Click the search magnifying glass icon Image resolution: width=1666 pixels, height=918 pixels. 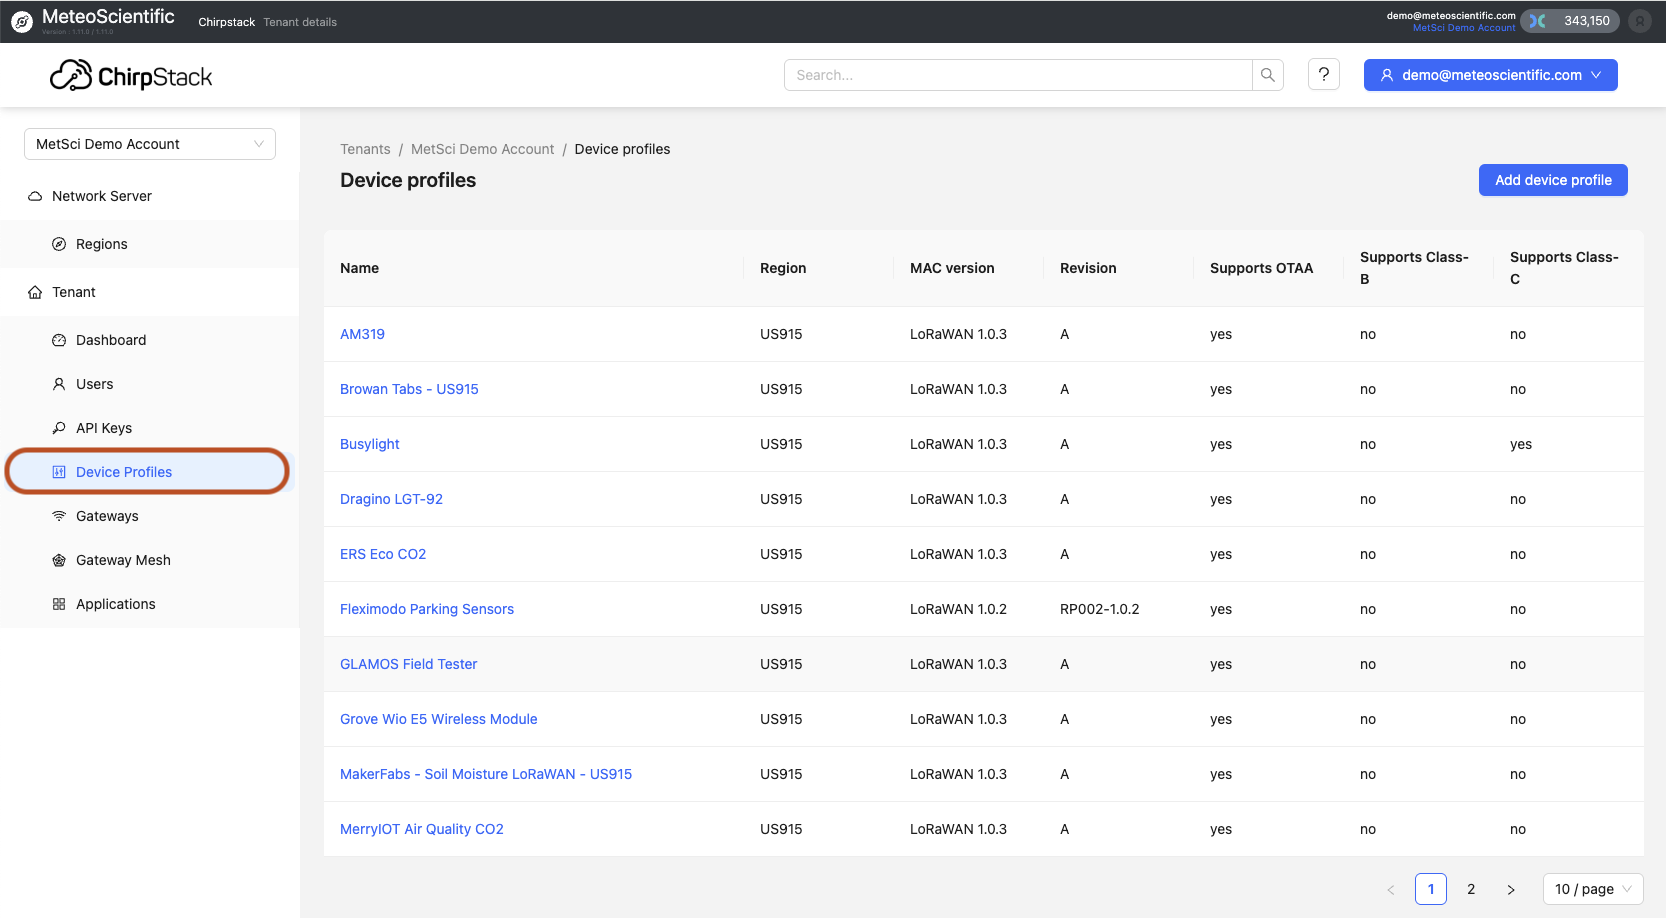1267,74
